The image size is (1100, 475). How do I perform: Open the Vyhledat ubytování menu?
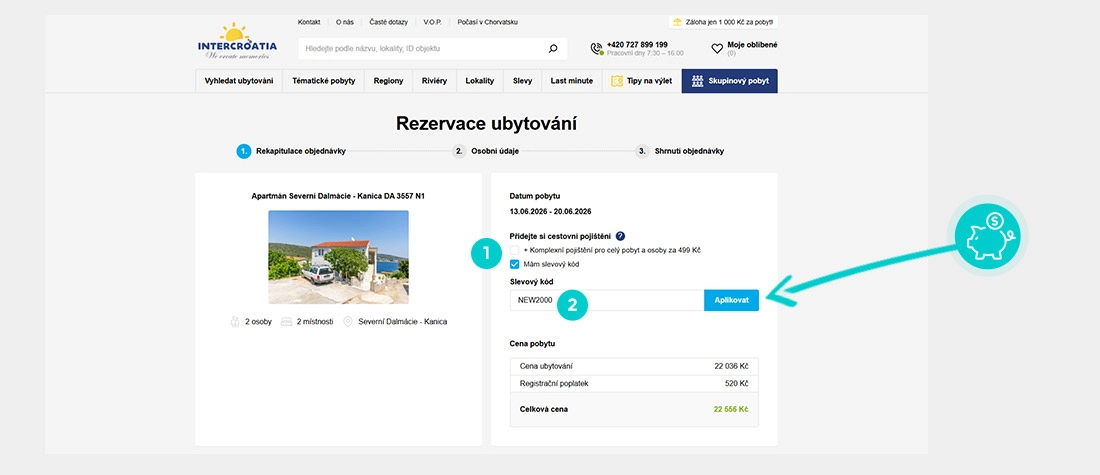click(x=239, y=81)
